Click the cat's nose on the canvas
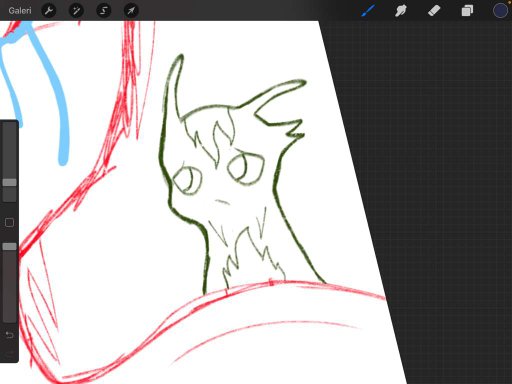512x384 pixels. click(222, 202)
